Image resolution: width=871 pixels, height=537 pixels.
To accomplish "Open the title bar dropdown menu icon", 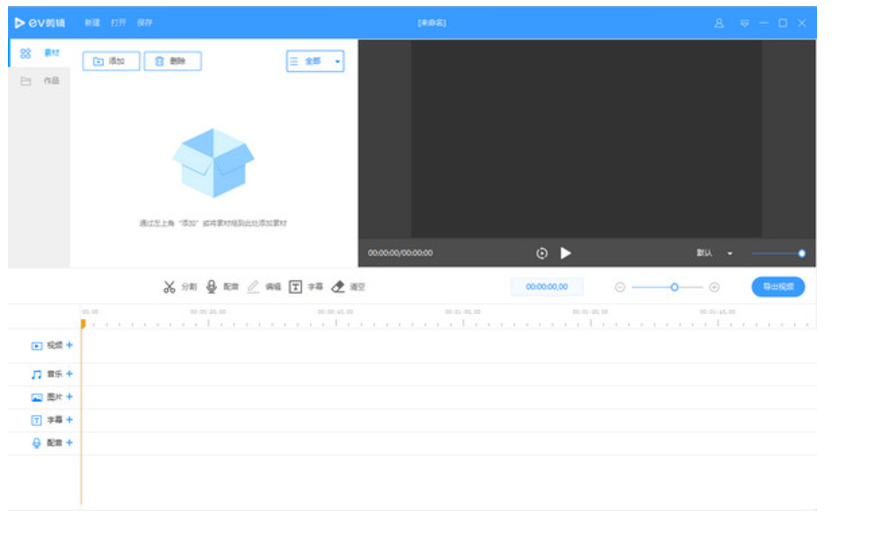I will tap(744, 23).
